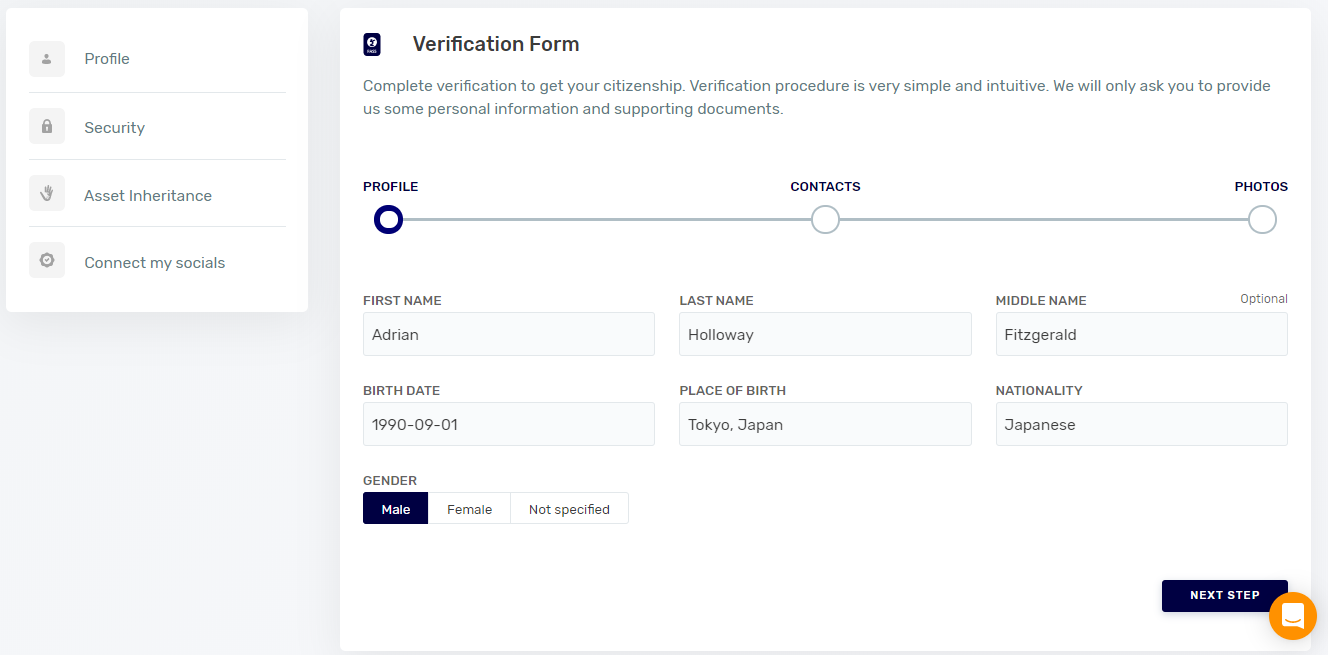Choose Not specified gender option
Viewport: 1328px width, 655px height.
(569, 509)
